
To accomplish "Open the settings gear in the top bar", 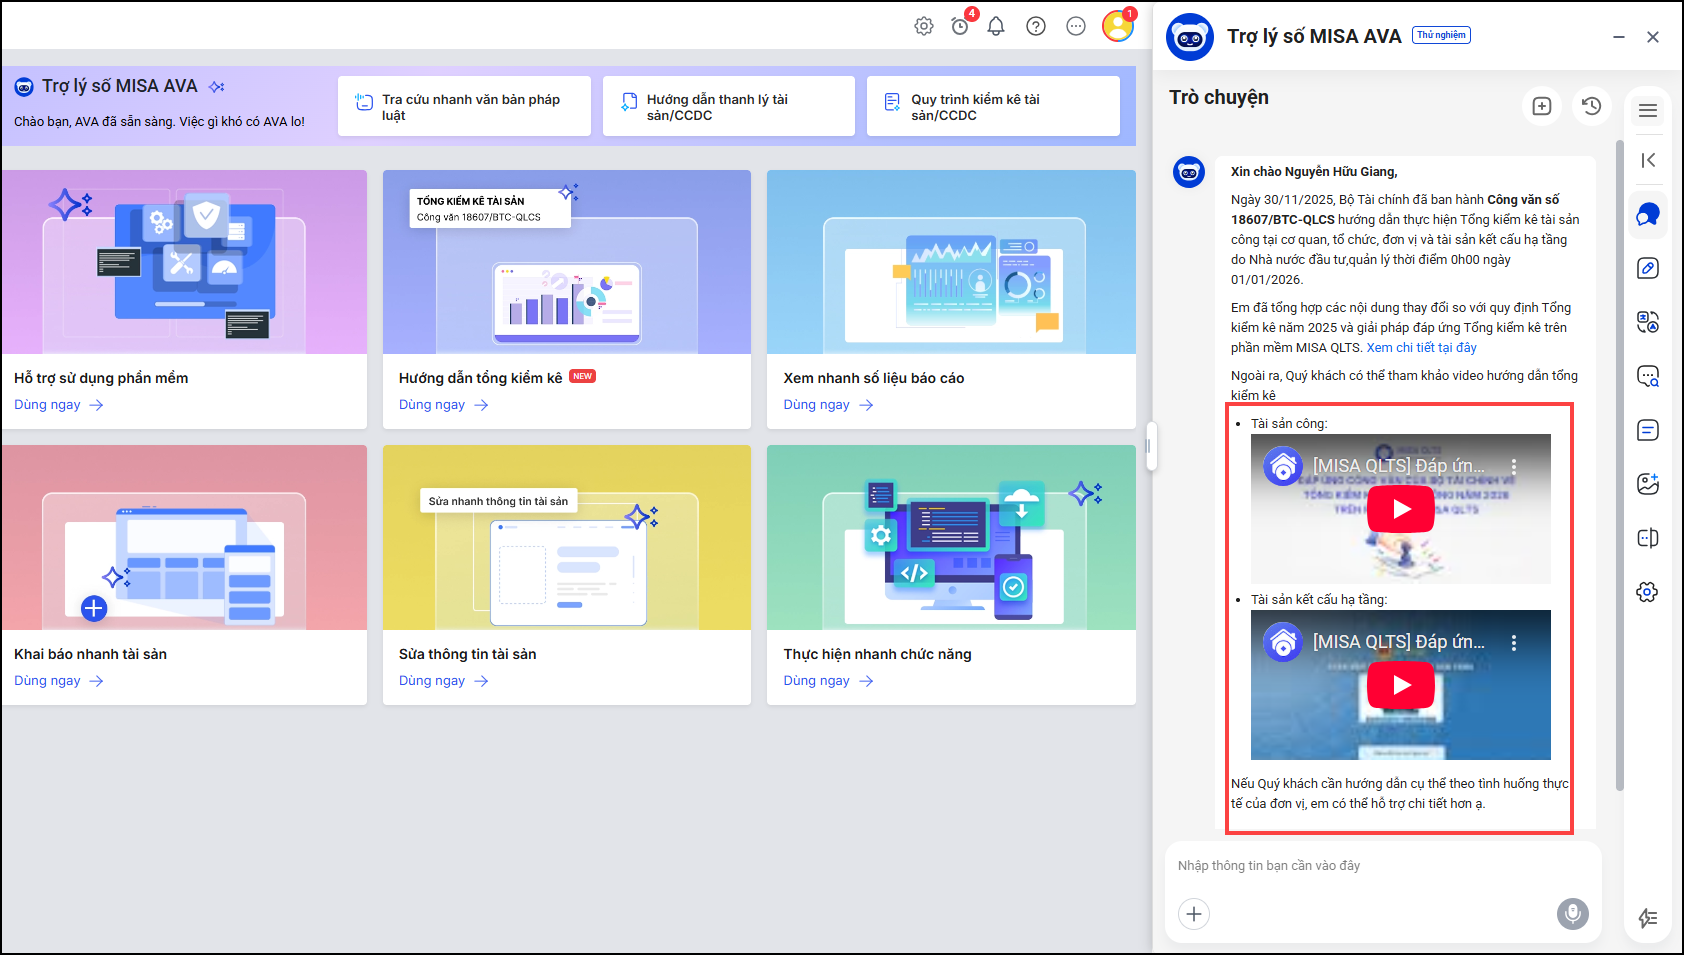I will (x=924, y=26).
